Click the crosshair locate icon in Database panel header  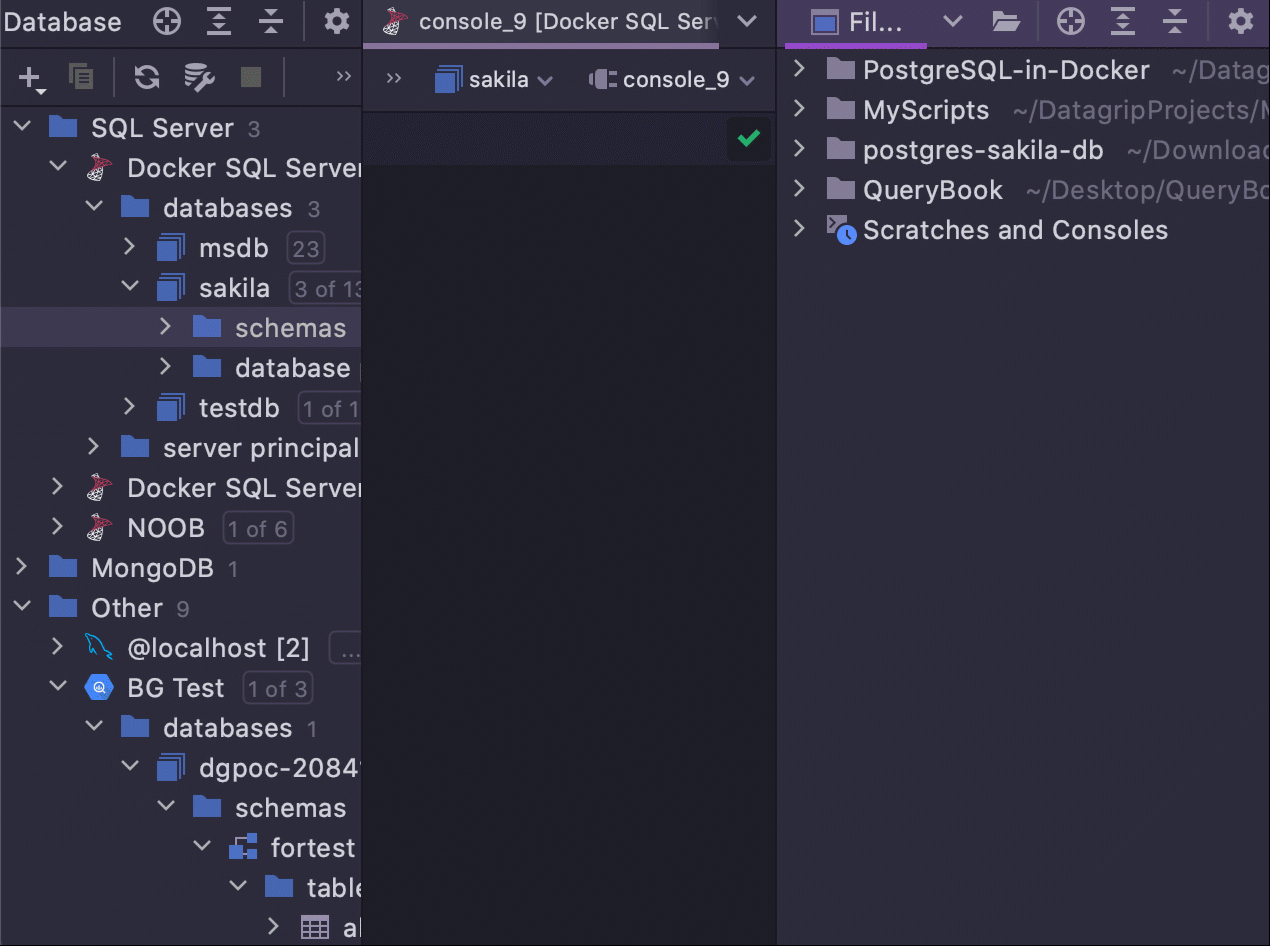(x=167, y=21)
